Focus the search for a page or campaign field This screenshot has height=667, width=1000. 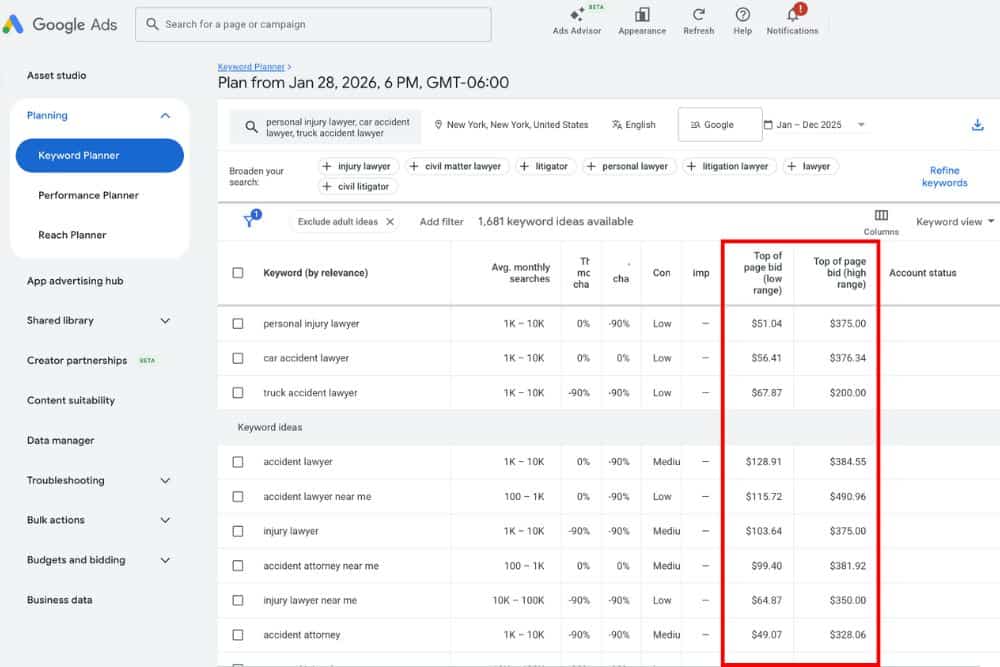[313, 24]
